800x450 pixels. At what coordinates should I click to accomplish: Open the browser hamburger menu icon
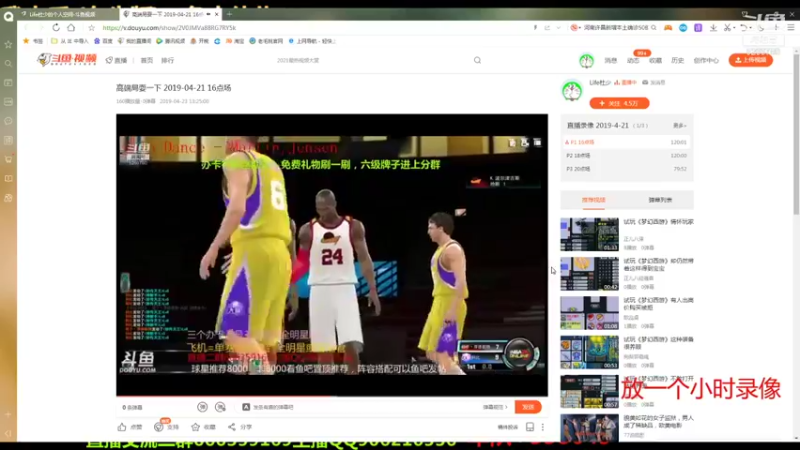pyautogui.click(x=791, y=28)
